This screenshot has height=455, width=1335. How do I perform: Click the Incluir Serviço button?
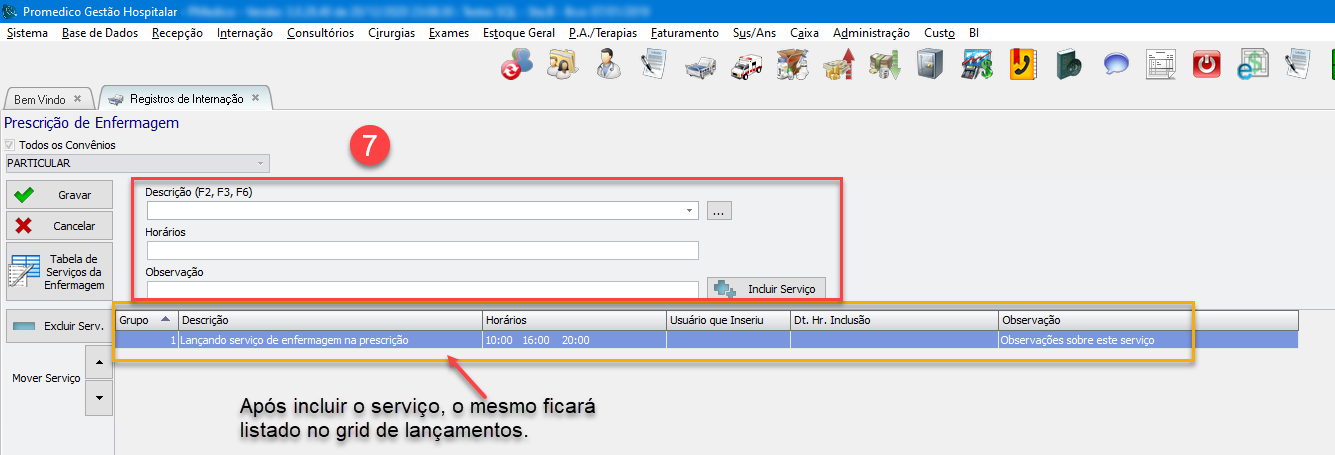coord(767,289)
